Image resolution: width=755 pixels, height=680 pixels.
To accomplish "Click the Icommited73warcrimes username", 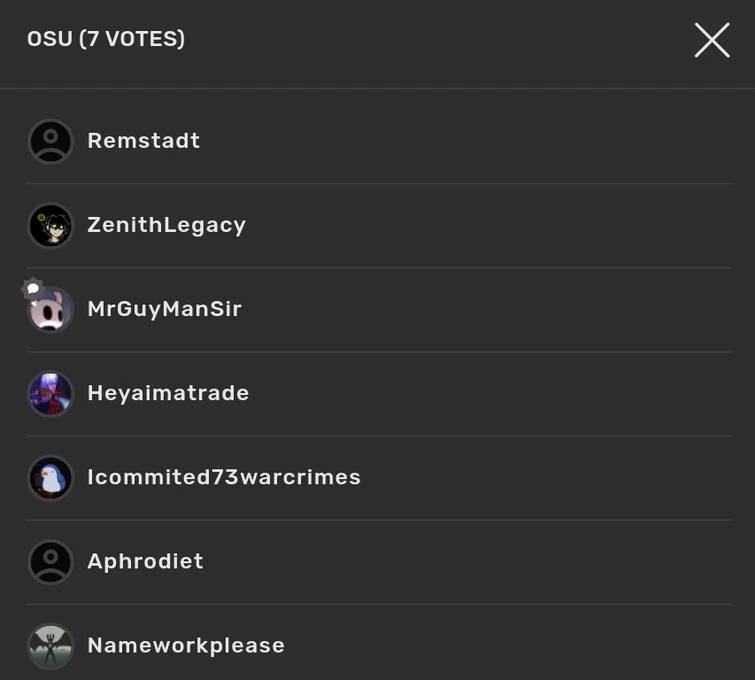I will [x=223, y=477].
